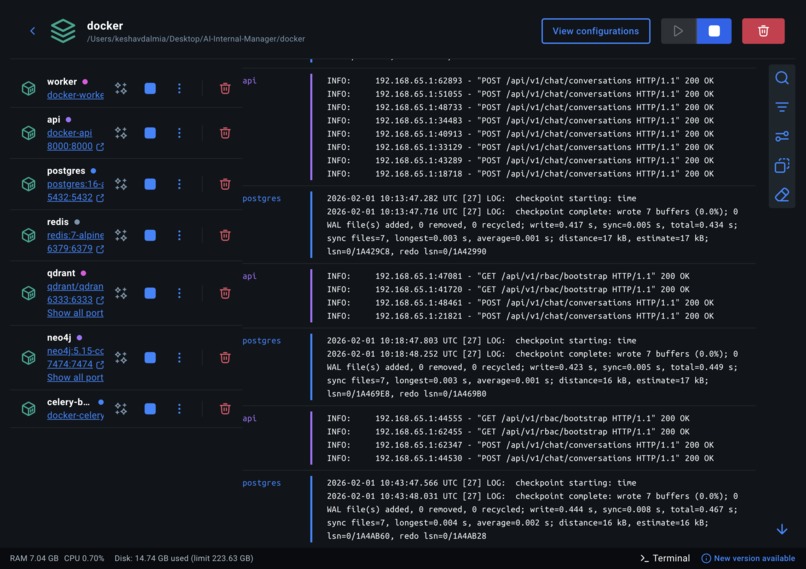Stop the redis container
Viewport: 806px width, 569px height.
tap(150, 235)
